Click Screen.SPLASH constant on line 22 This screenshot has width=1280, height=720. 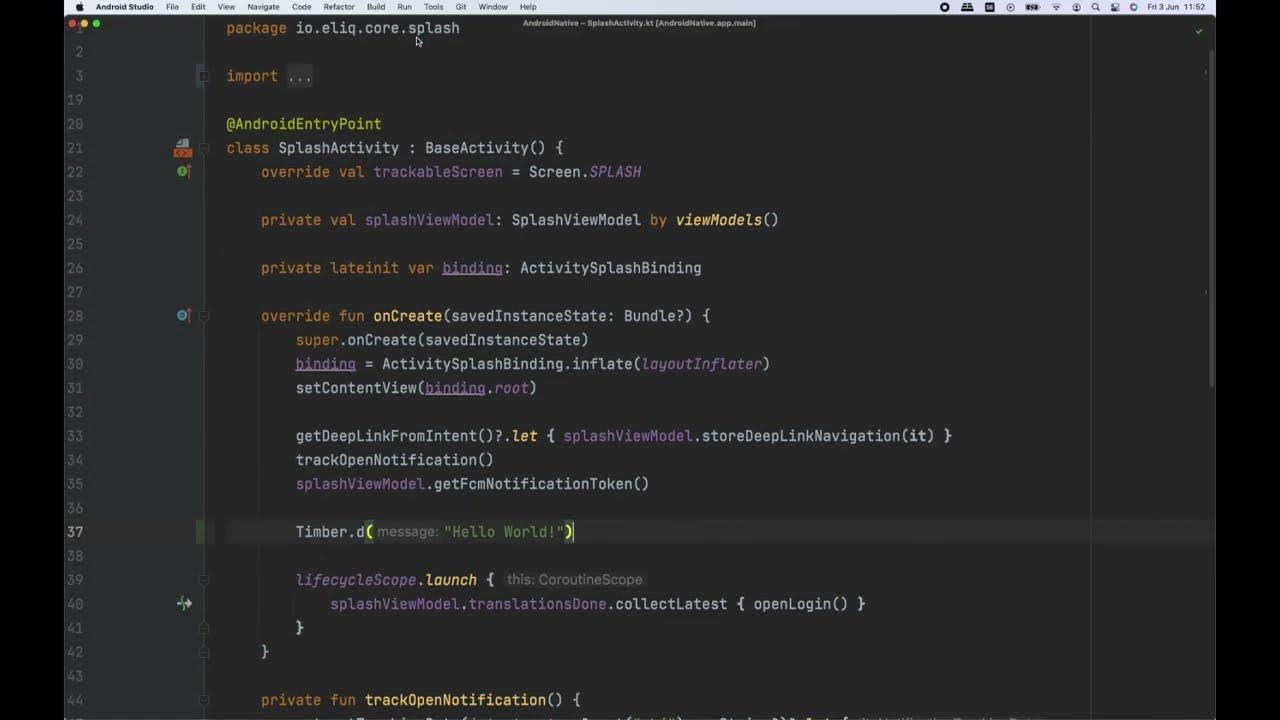(x=585, y=172)
